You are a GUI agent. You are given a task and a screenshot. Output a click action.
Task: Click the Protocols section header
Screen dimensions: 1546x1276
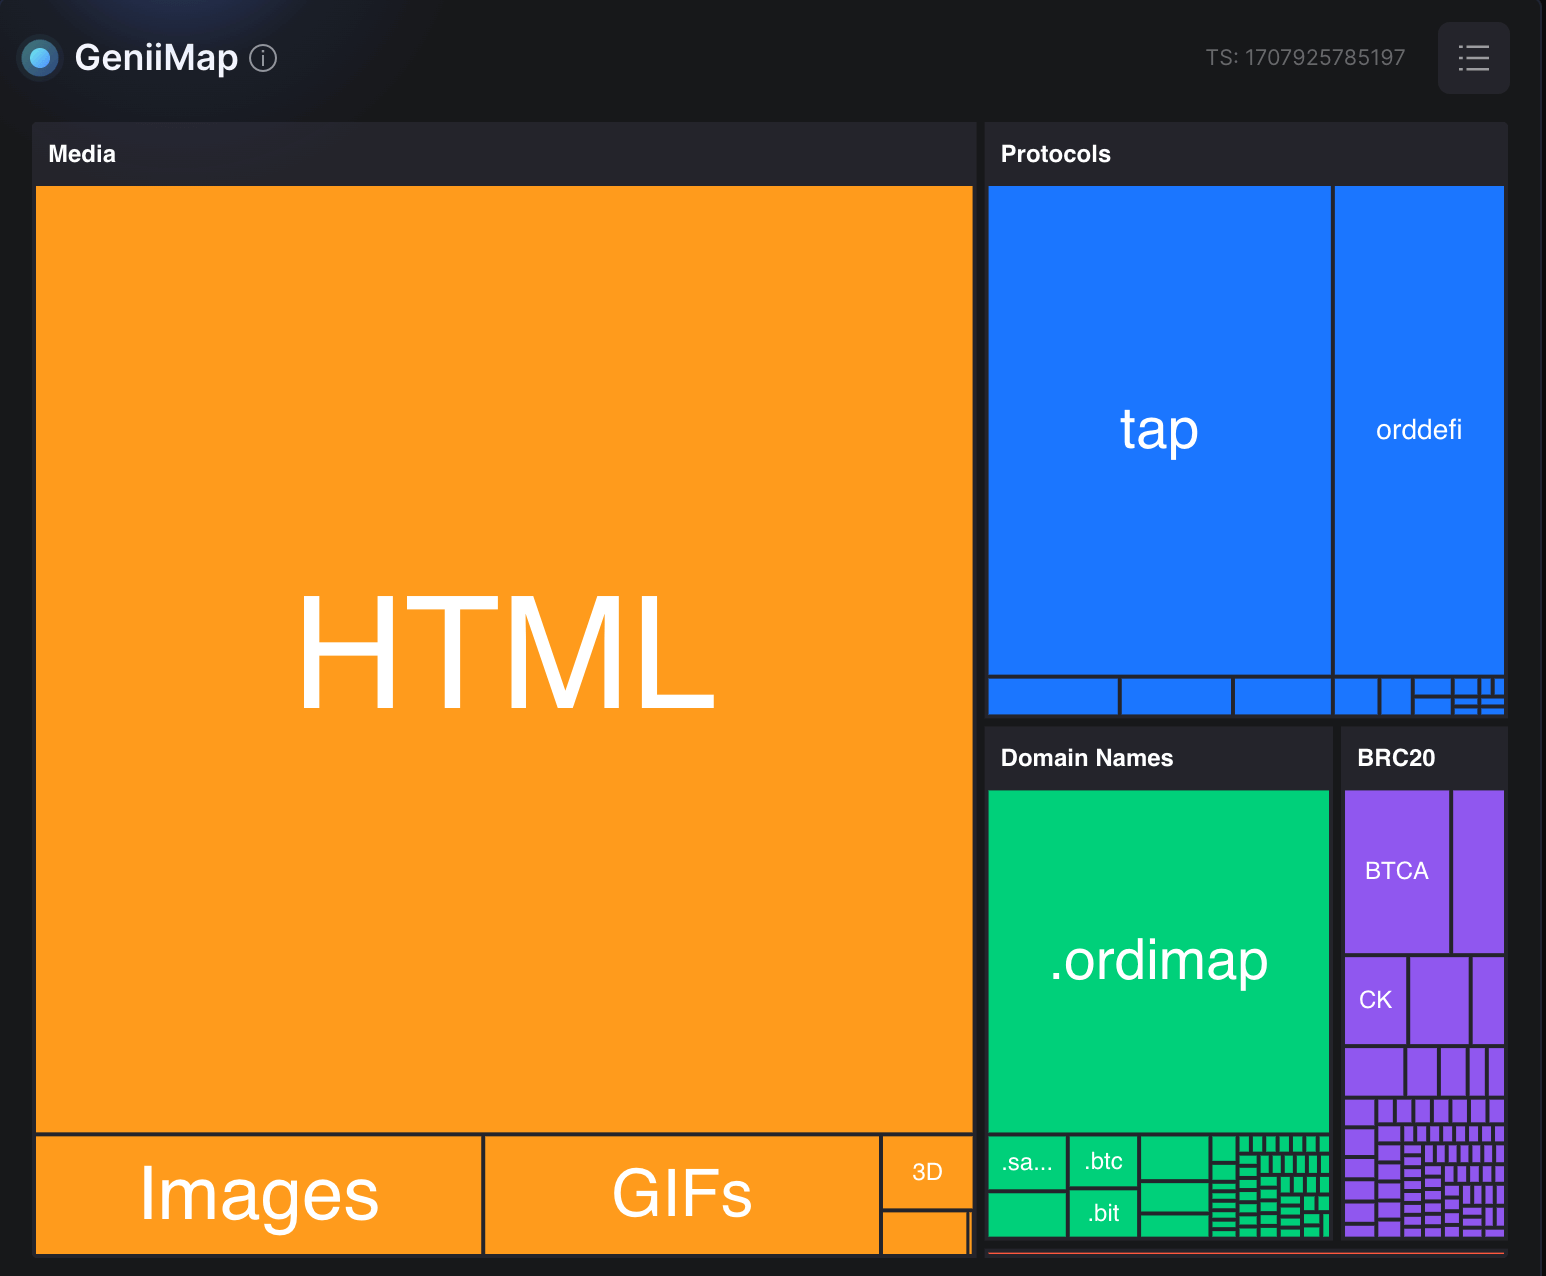coord(1055,154)
